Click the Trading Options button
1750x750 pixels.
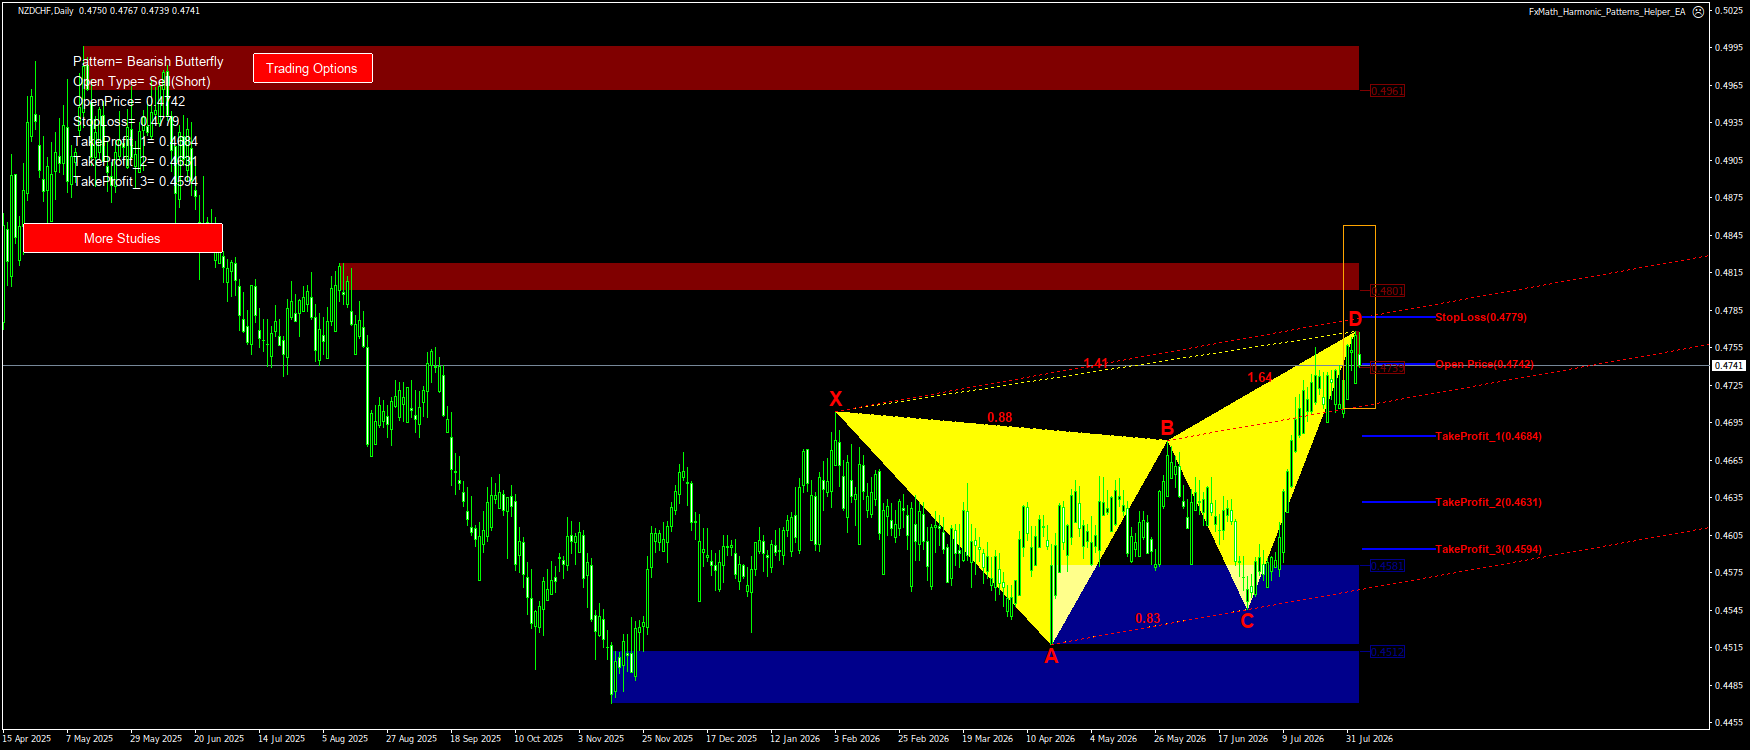click(312, 68)
